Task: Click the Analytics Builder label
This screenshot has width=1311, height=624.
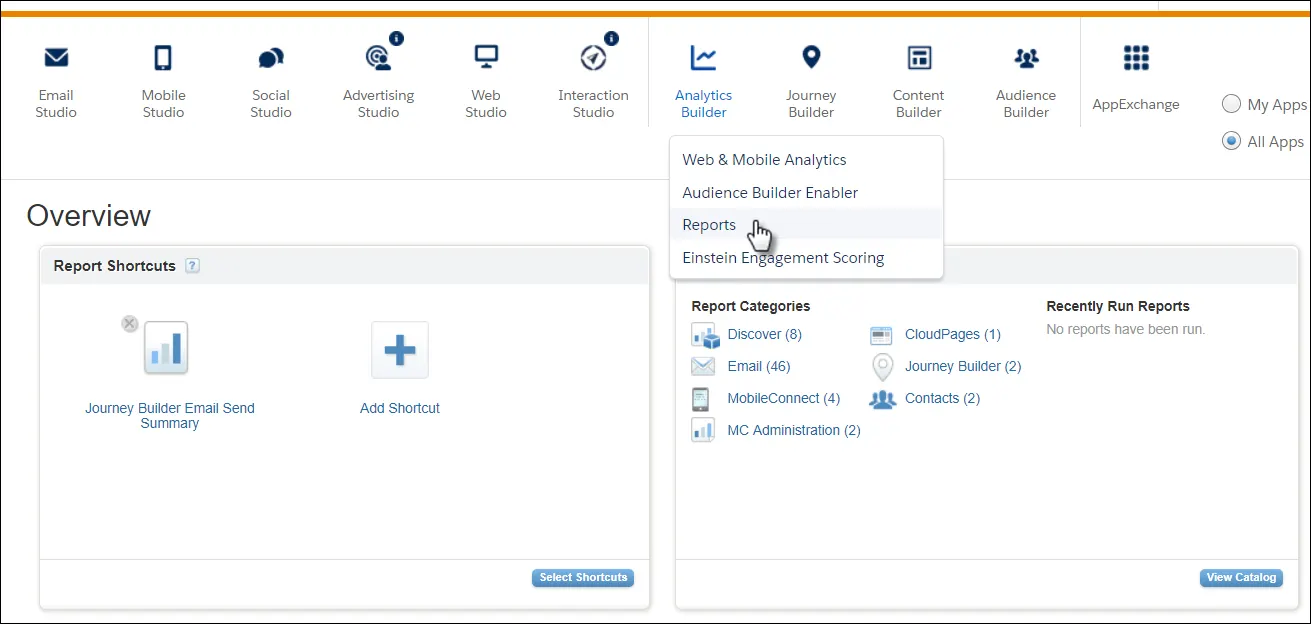Action: point(704,104)
